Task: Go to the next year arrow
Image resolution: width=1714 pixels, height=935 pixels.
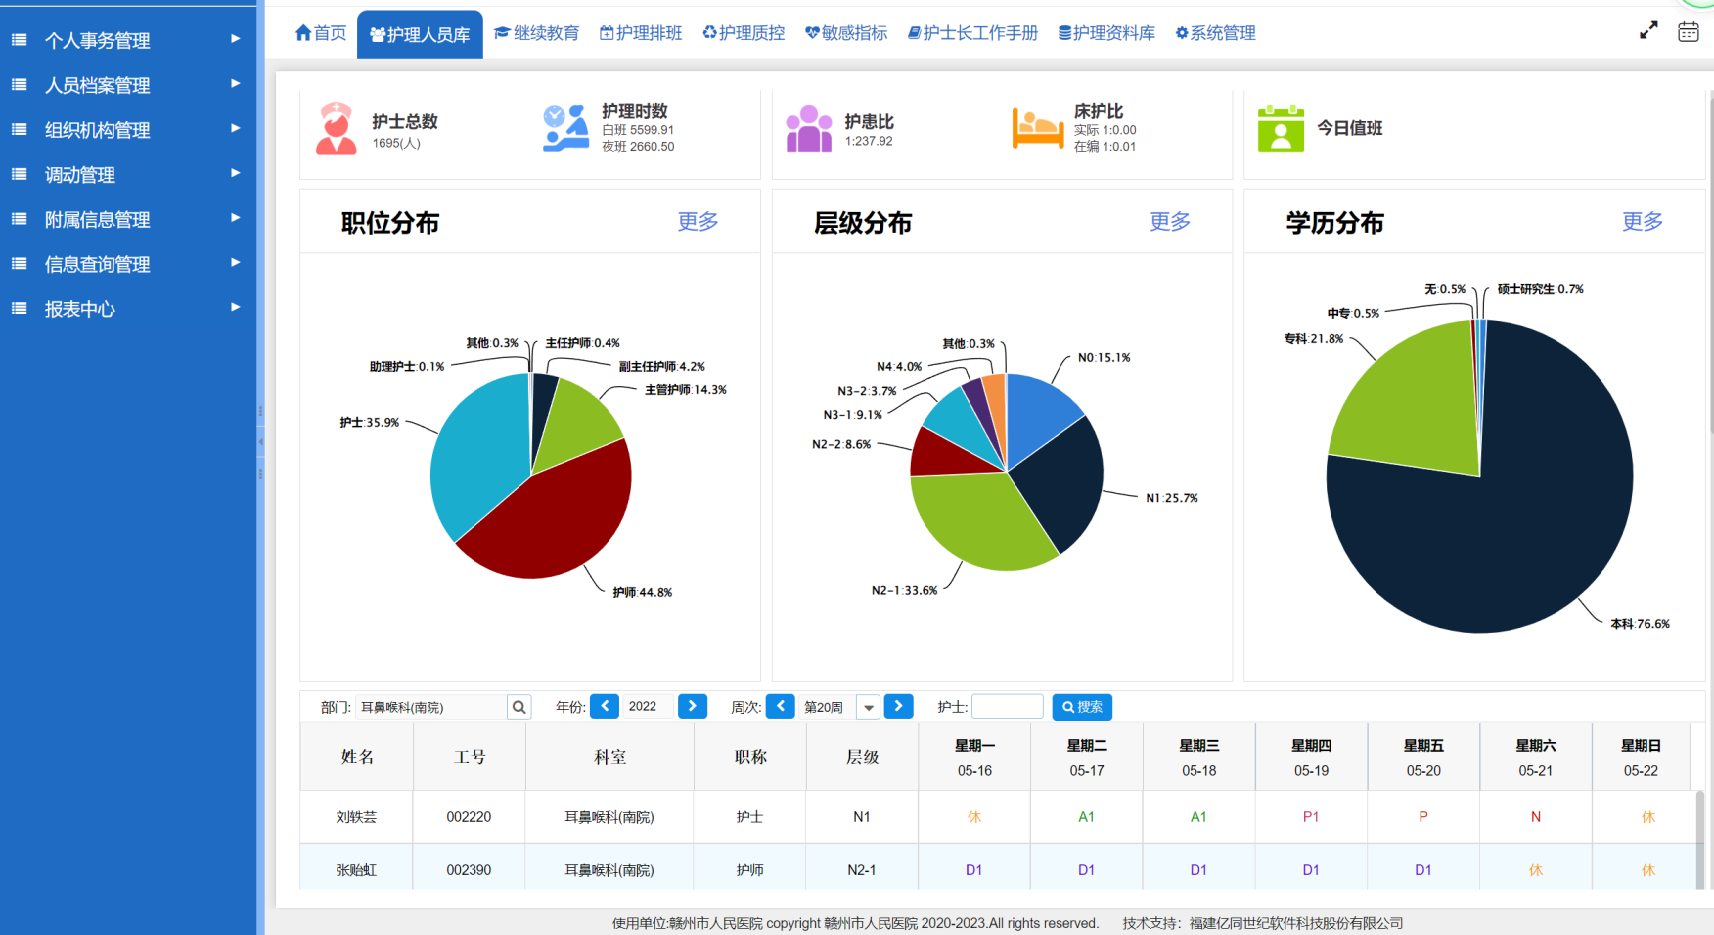Action: tap(692, 706)
